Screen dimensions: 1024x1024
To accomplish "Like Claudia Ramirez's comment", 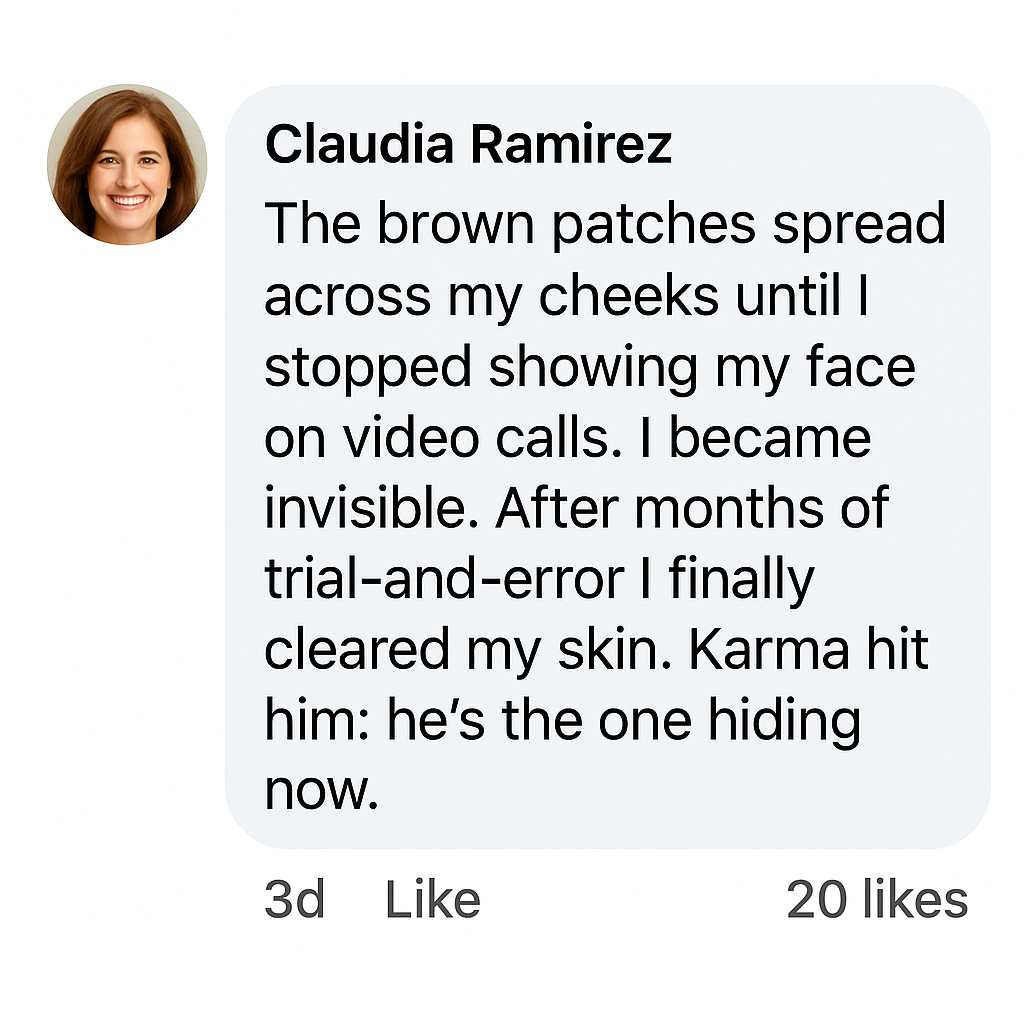I will pyautogui.click(x=432, y=900).
